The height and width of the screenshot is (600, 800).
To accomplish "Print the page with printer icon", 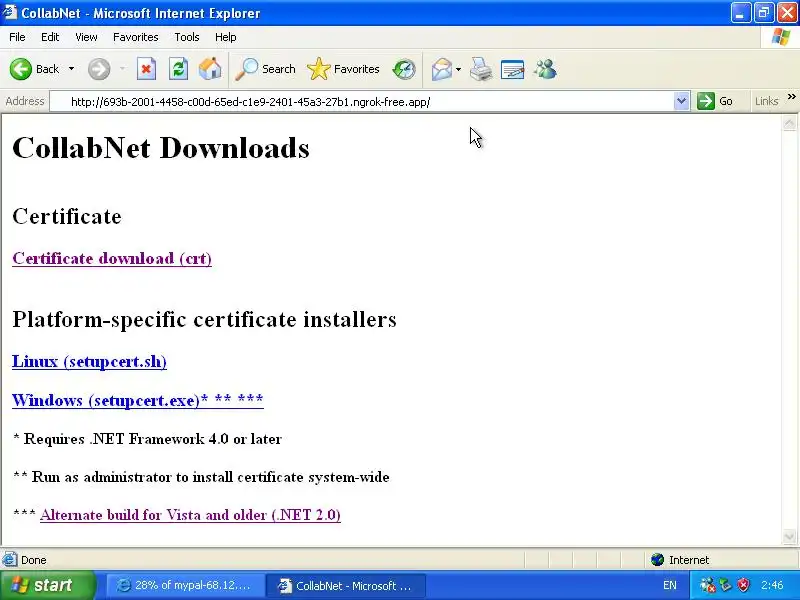I will (481, 69).
